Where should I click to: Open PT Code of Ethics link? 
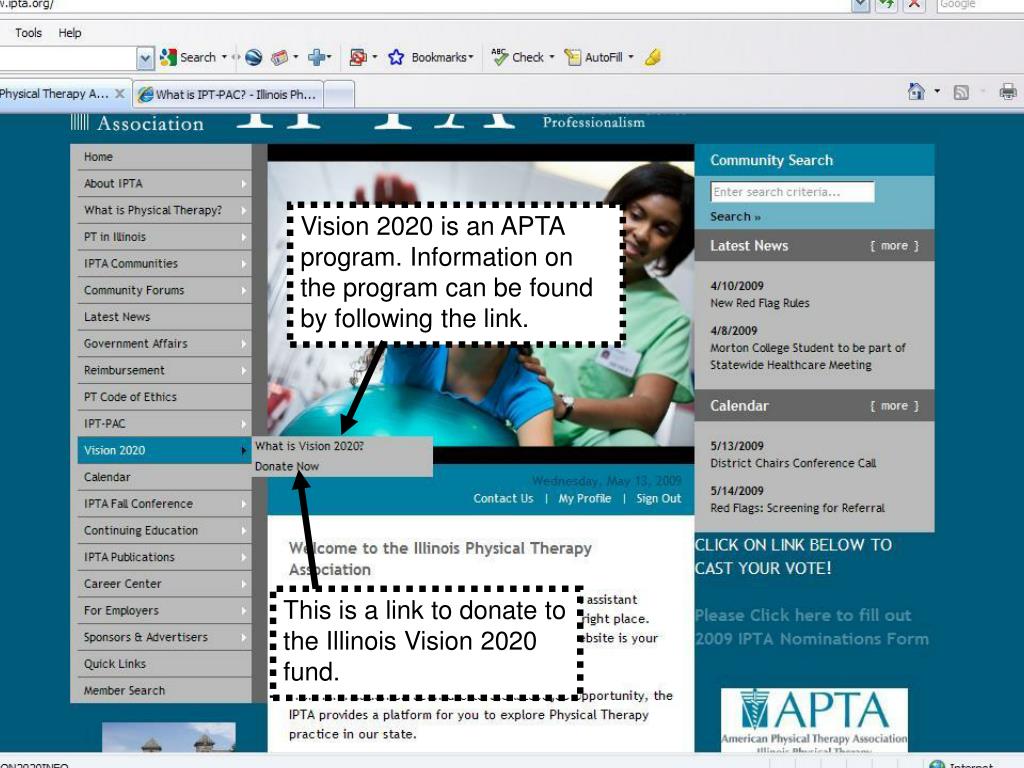tap(165, 397)
